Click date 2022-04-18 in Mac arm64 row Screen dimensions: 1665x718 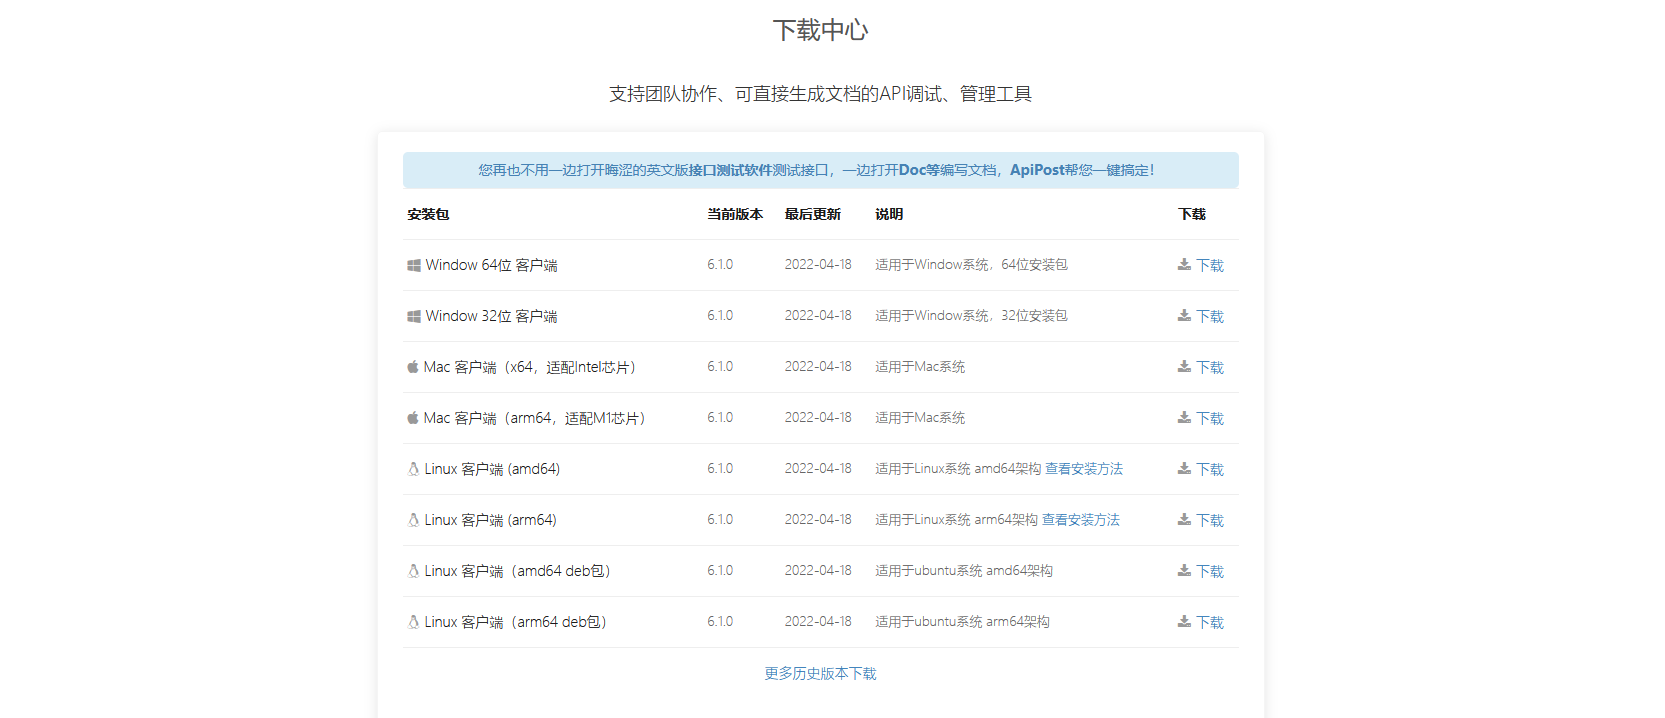[818, 418]
